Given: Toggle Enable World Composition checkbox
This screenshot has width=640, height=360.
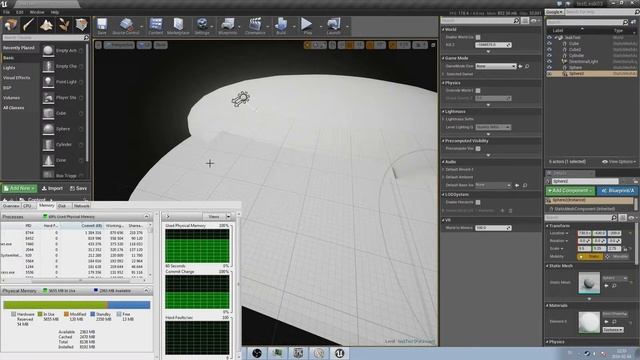Looking at the screenshot, I should coord(478,37).
